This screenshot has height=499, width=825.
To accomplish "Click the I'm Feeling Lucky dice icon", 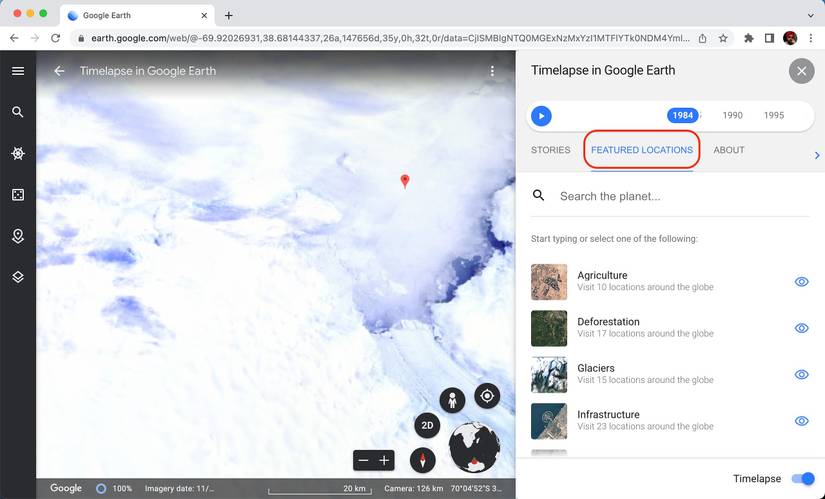I will pyautogui.click(x=18, y=195).
